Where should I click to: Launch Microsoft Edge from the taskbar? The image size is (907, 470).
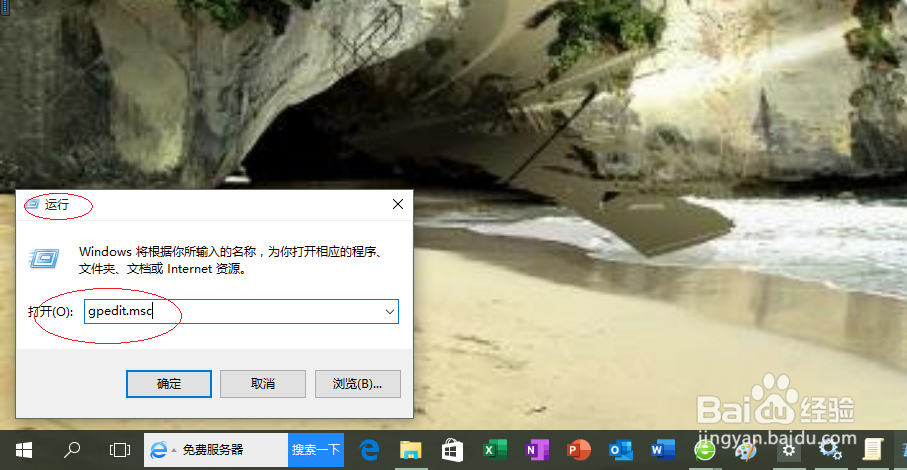point(369,450)
